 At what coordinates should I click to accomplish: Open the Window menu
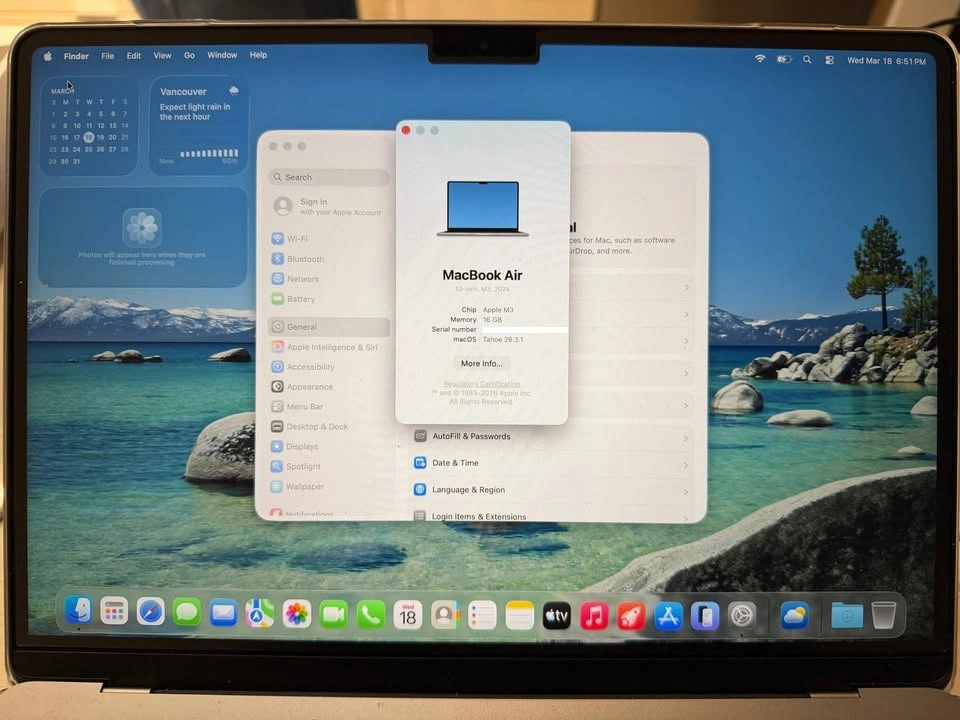coord(222,55)
